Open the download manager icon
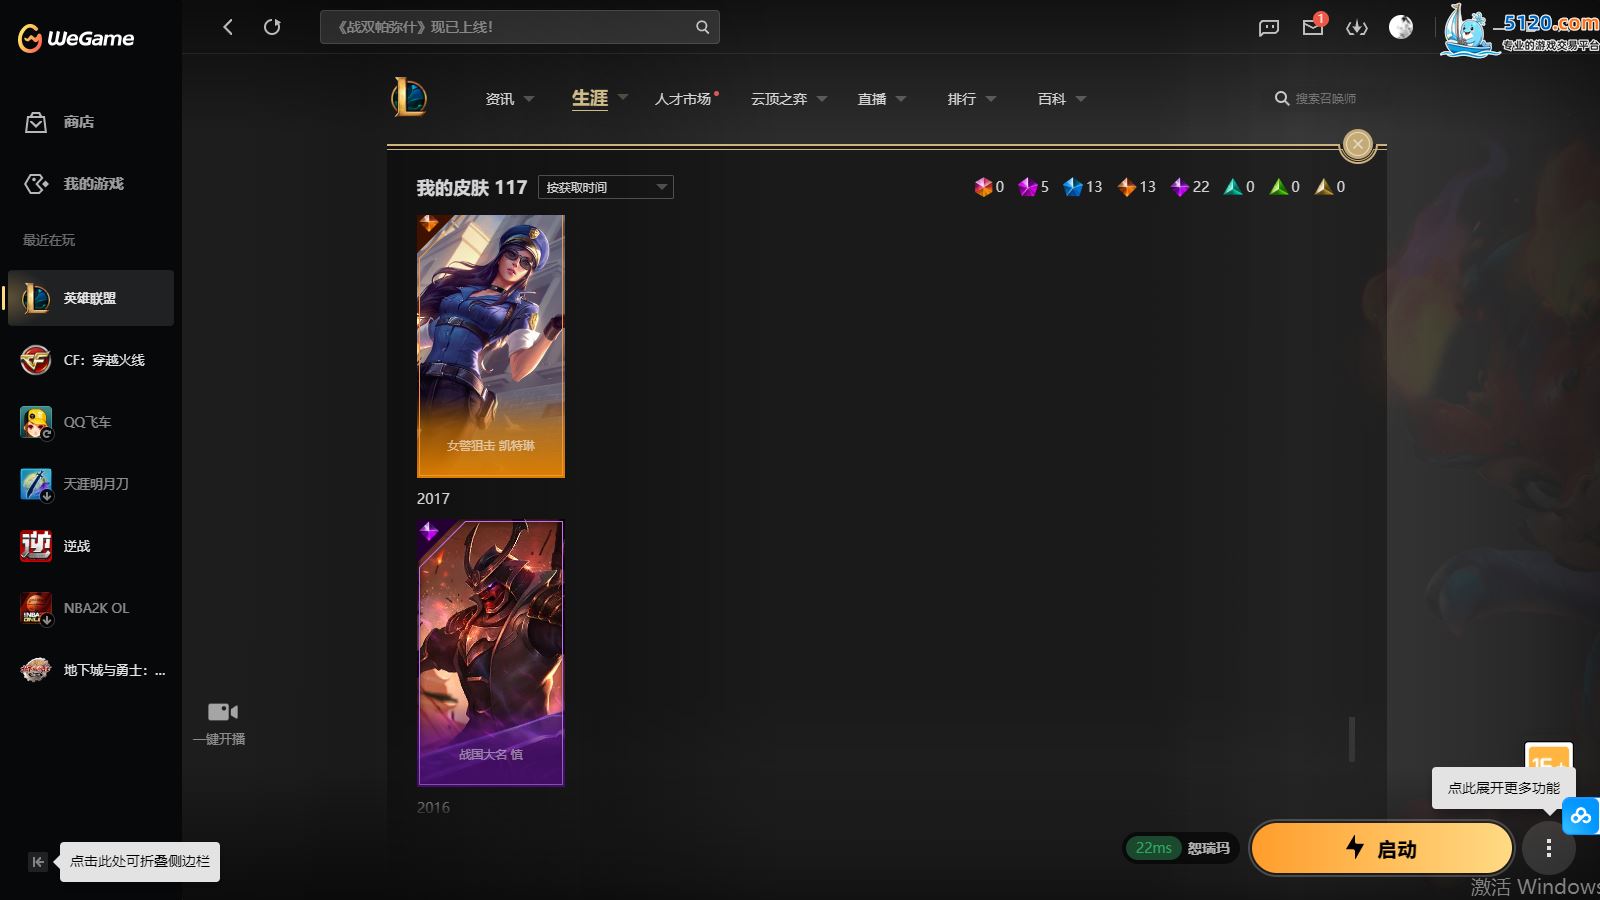The image size is (1600, 900). coord(1357,28)
